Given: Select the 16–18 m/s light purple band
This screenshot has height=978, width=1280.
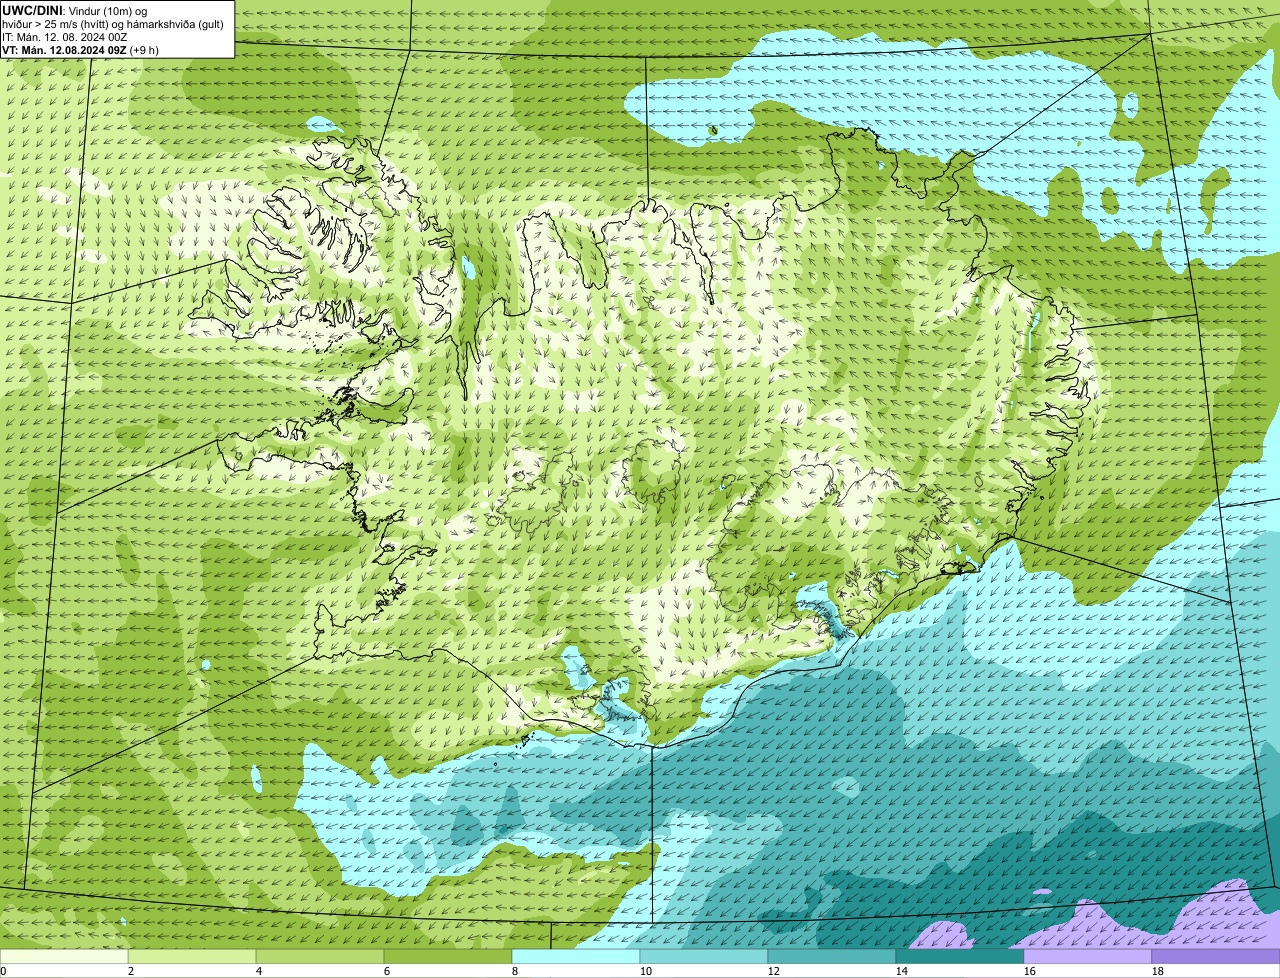Looking at the screenshot, I should coord(1088,956).
